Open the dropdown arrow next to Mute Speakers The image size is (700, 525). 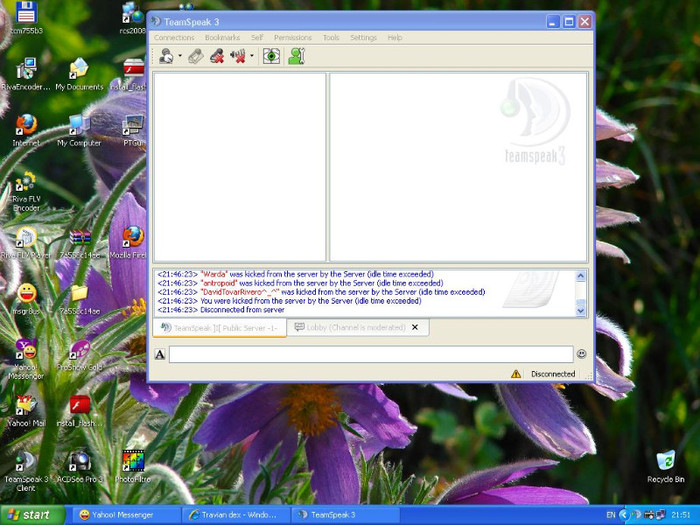[252, 56]
